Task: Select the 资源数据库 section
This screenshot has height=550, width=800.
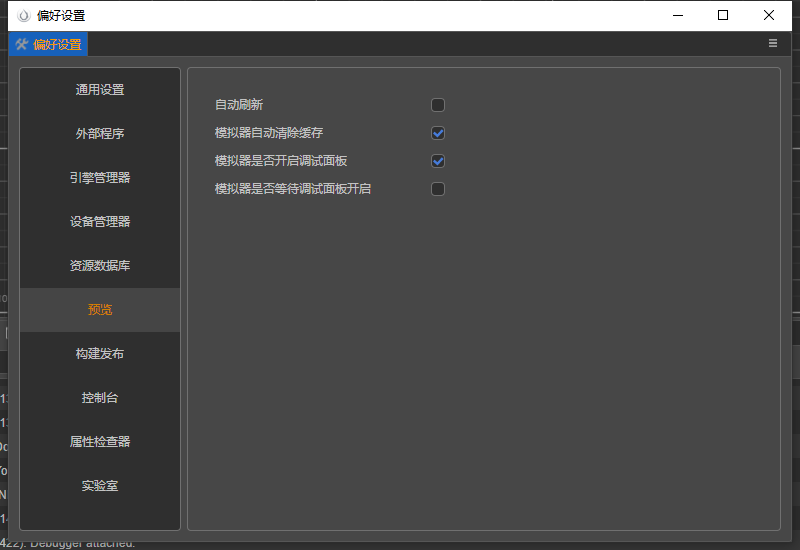Action: click(x=100, y=265)
